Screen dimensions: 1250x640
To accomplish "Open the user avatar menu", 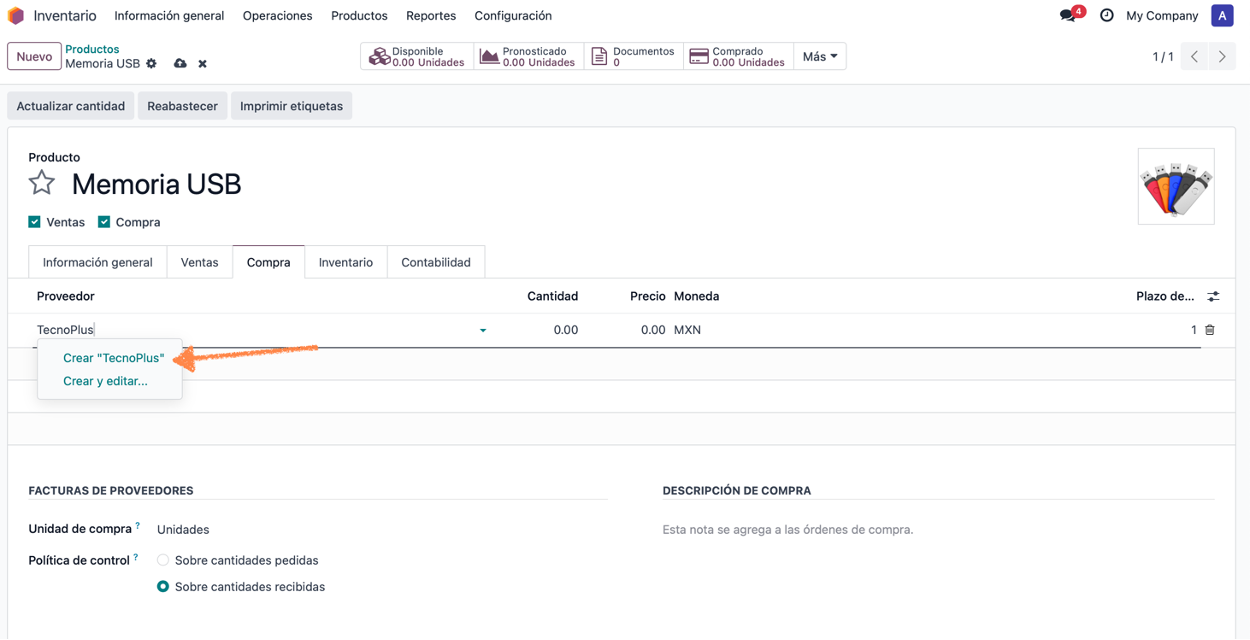I will coord(1222,16).
